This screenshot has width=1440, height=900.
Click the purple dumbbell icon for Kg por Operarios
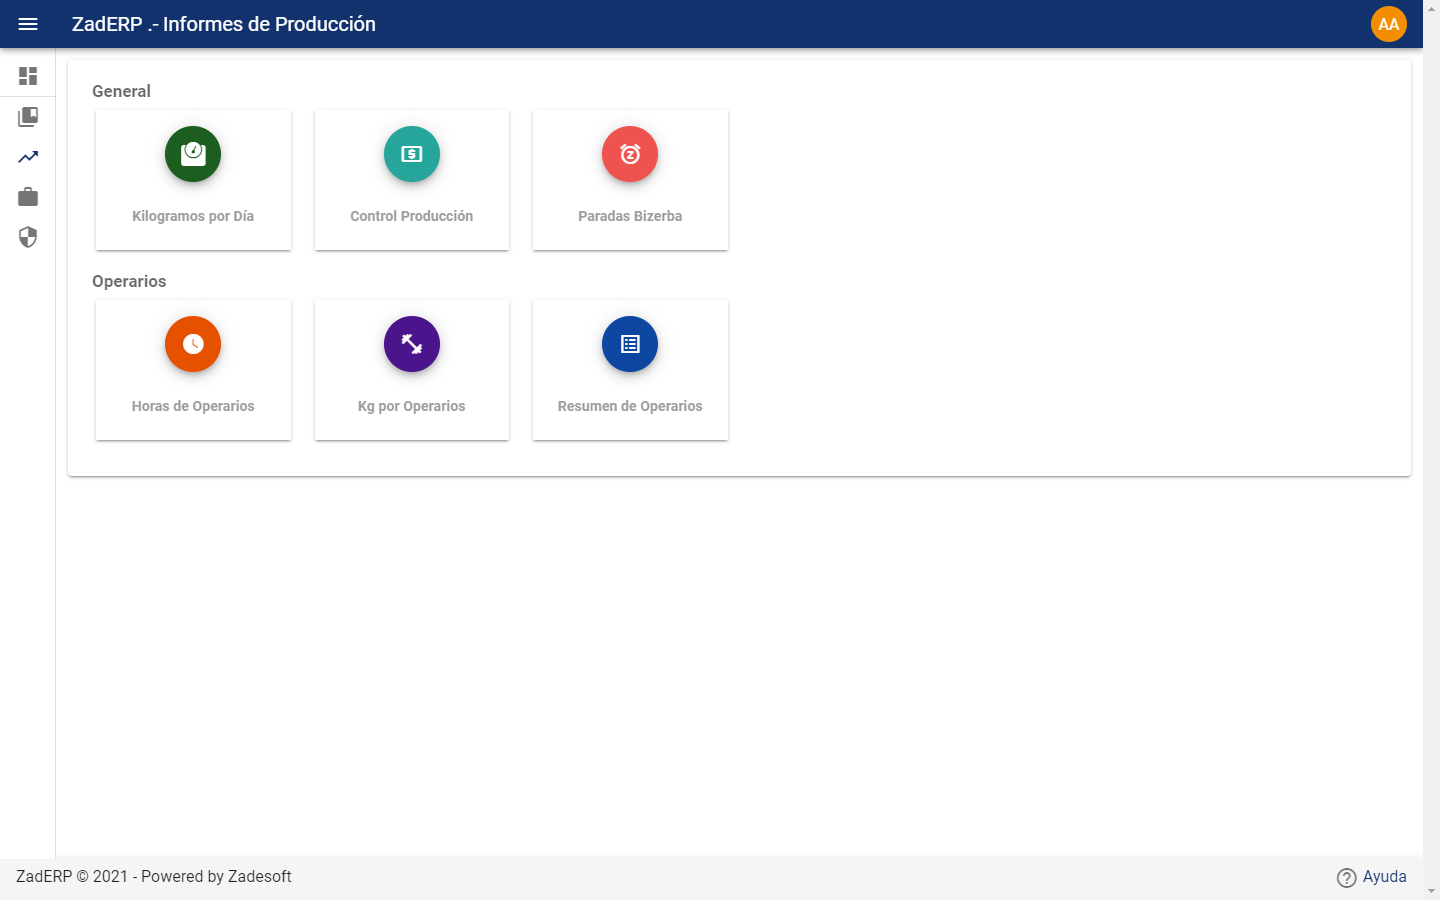412,344
